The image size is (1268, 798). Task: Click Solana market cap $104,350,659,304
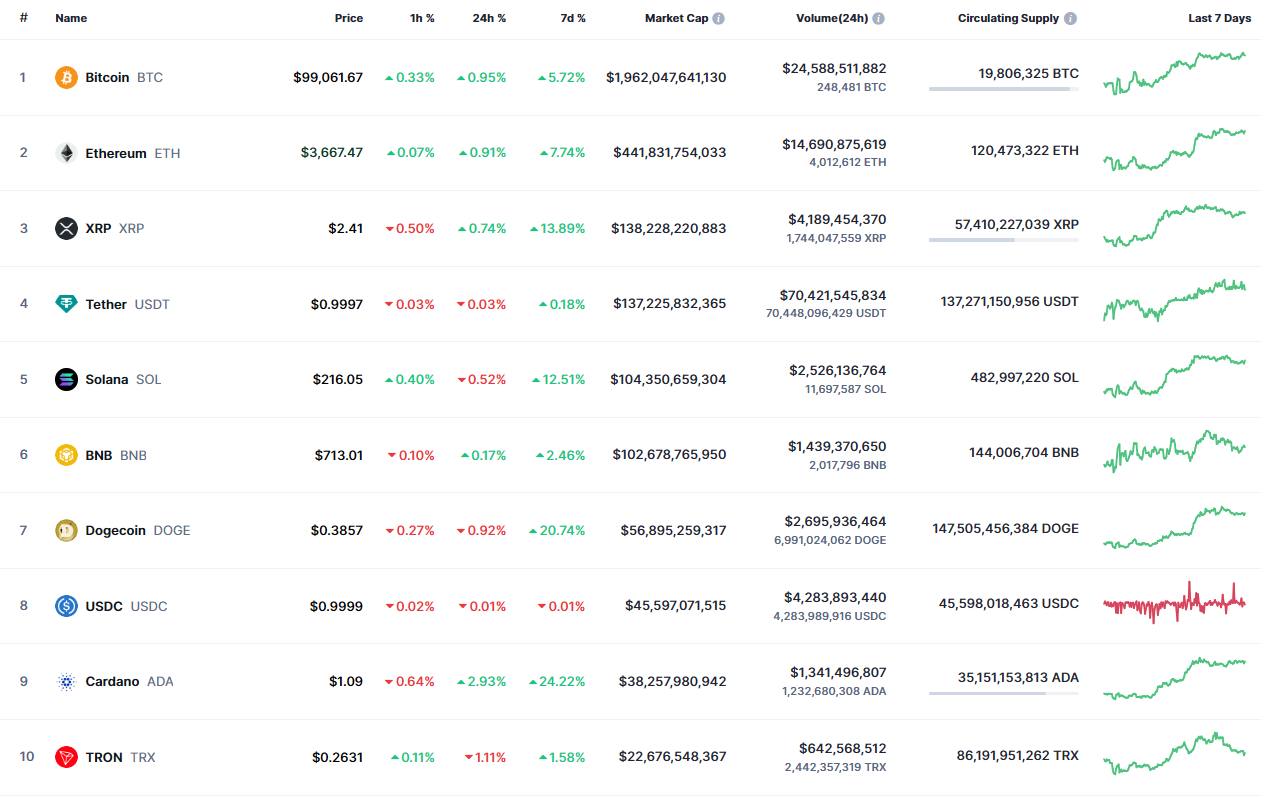(x=669, y=379)
